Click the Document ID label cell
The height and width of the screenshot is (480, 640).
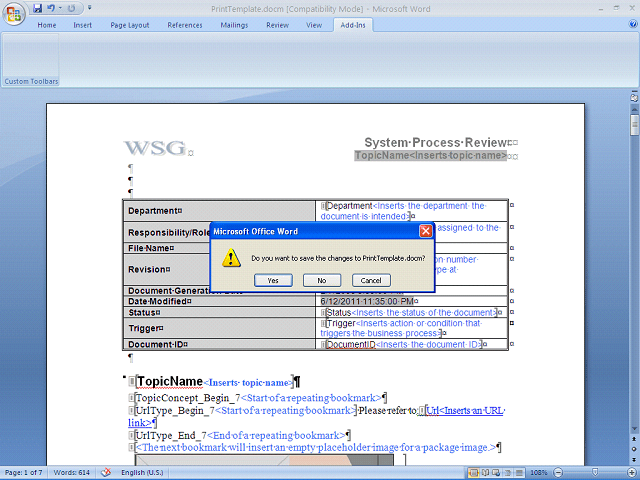click(219, 344)
